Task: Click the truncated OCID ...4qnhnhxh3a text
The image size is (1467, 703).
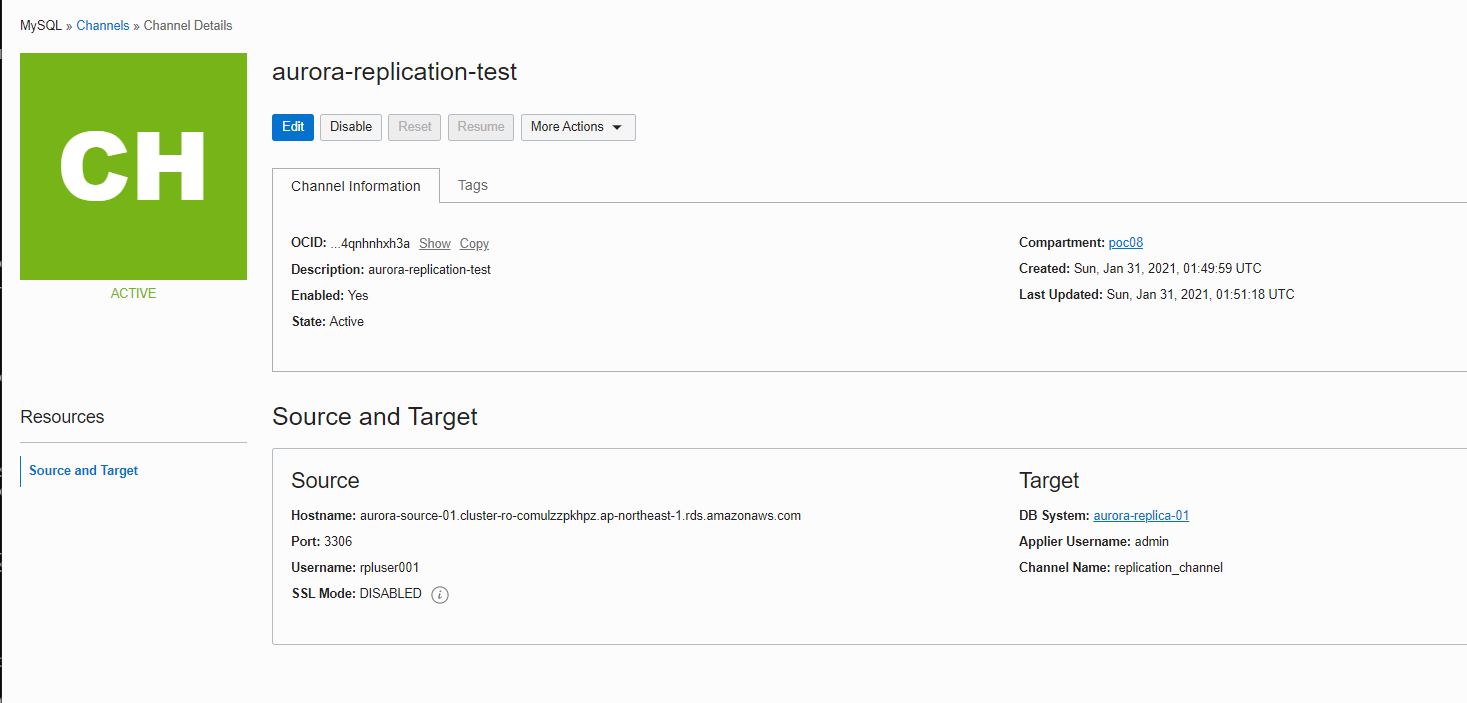Action: (370, 244)
